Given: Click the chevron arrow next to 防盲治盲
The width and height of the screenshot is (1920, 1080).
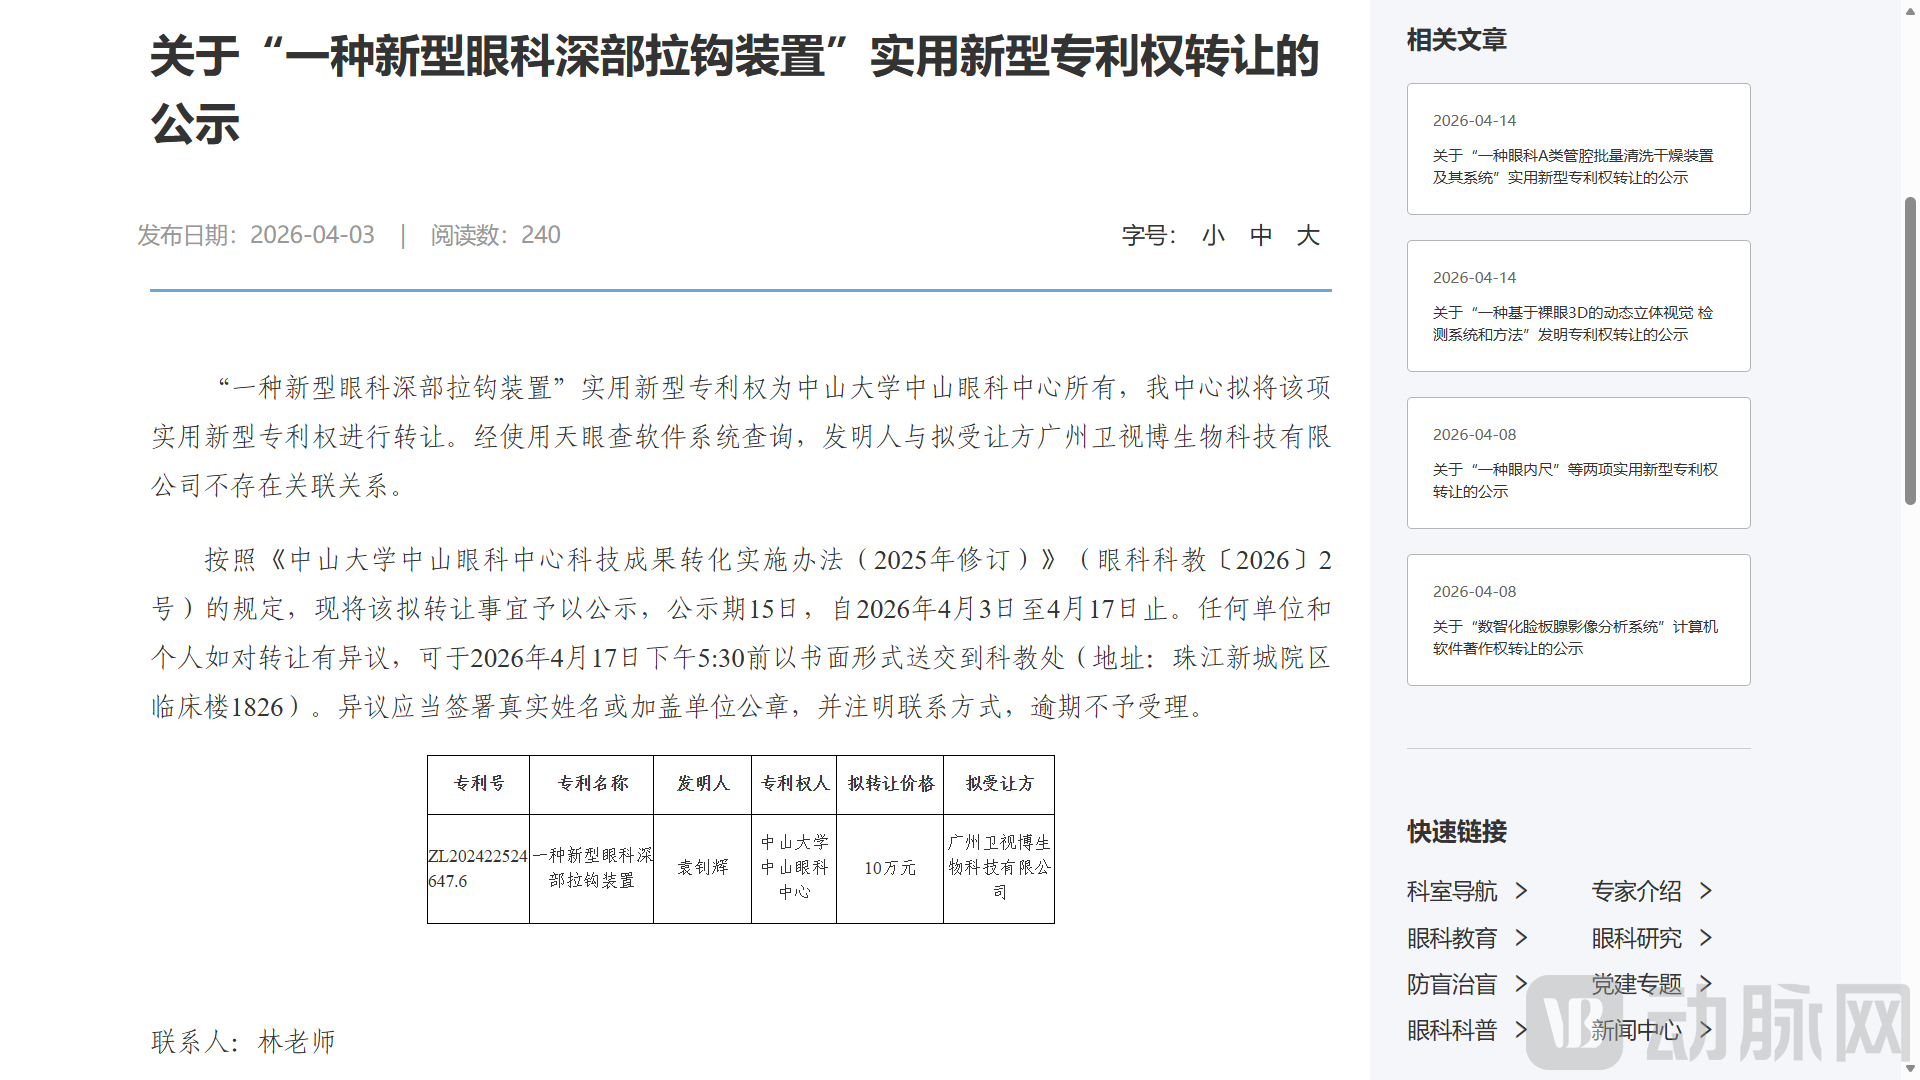Looking at the screenshot, I should point(1521,983).
